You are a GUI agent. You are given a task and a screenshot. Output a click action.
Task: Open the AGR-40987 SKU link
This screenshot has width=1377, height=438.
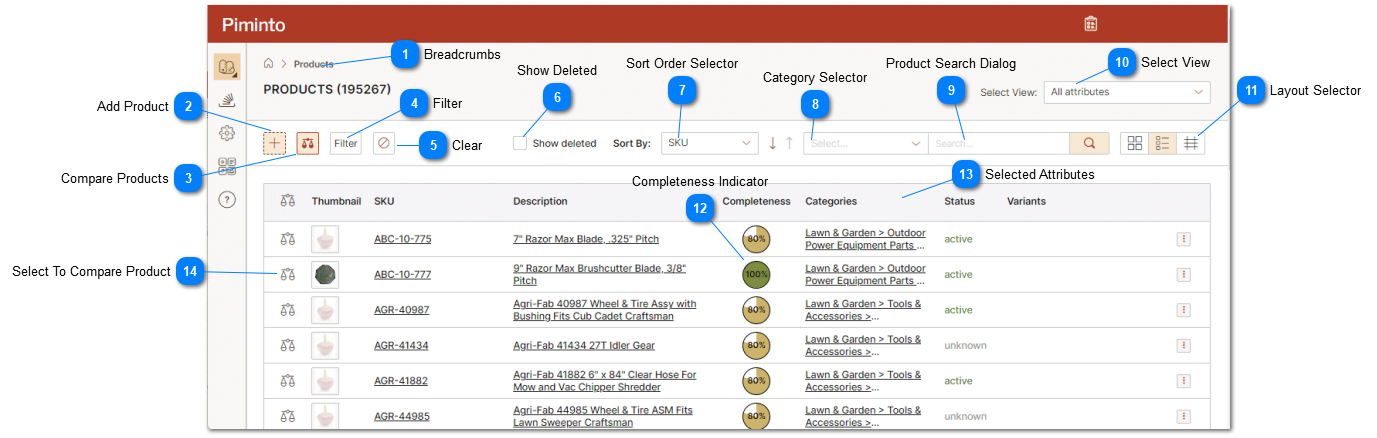point(401,310)
